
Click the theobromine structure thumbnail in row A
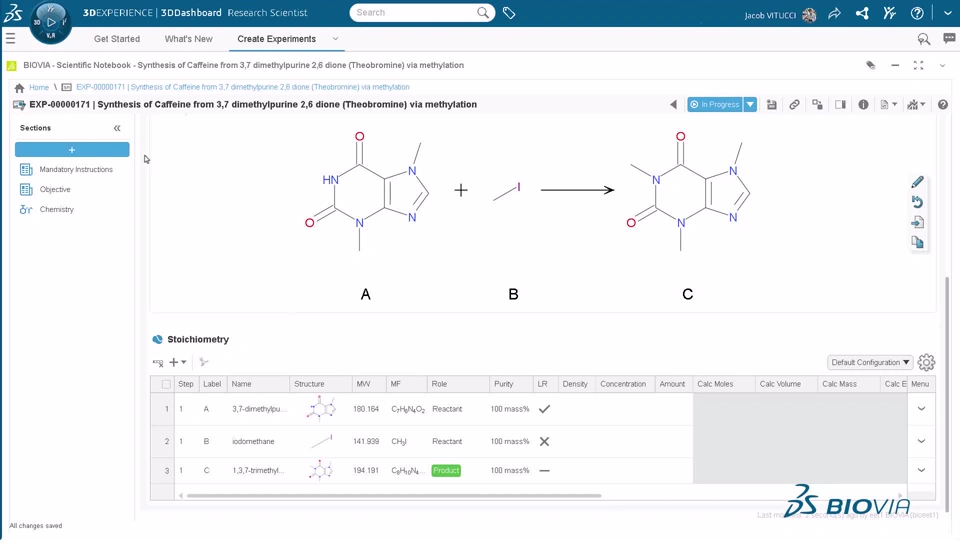click(320, 408)
